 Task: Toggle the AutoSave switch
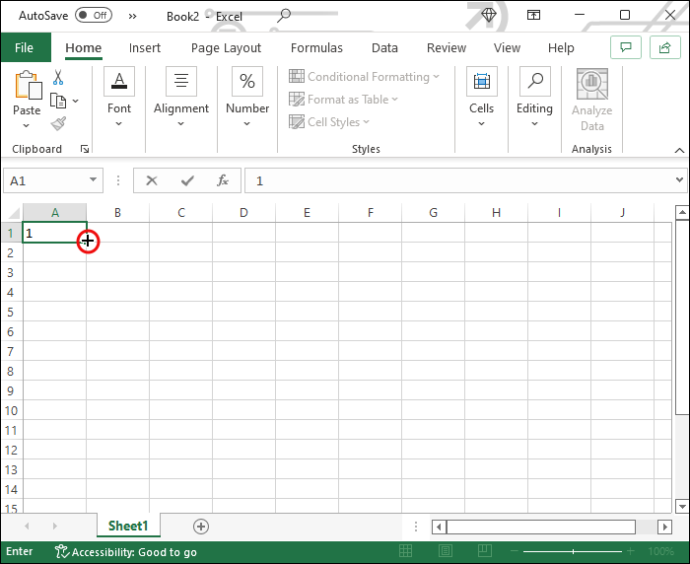tap(93, 15)
